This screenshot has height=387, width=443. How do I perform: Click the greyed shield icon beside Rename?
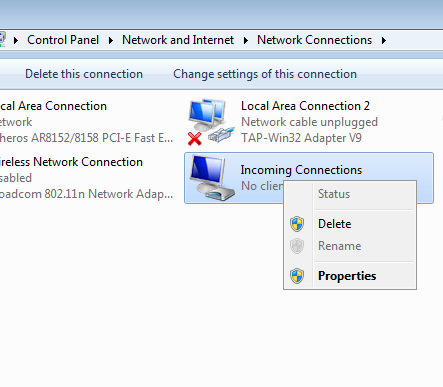pos(297,246)
